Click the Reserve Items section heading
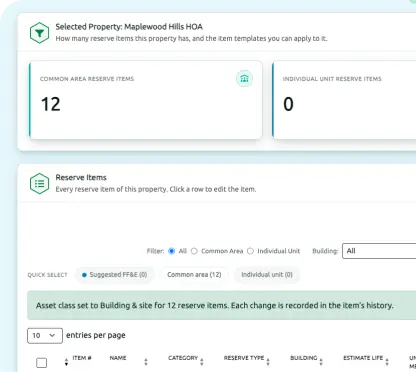 pyautogui.click(x=81, y=177)
